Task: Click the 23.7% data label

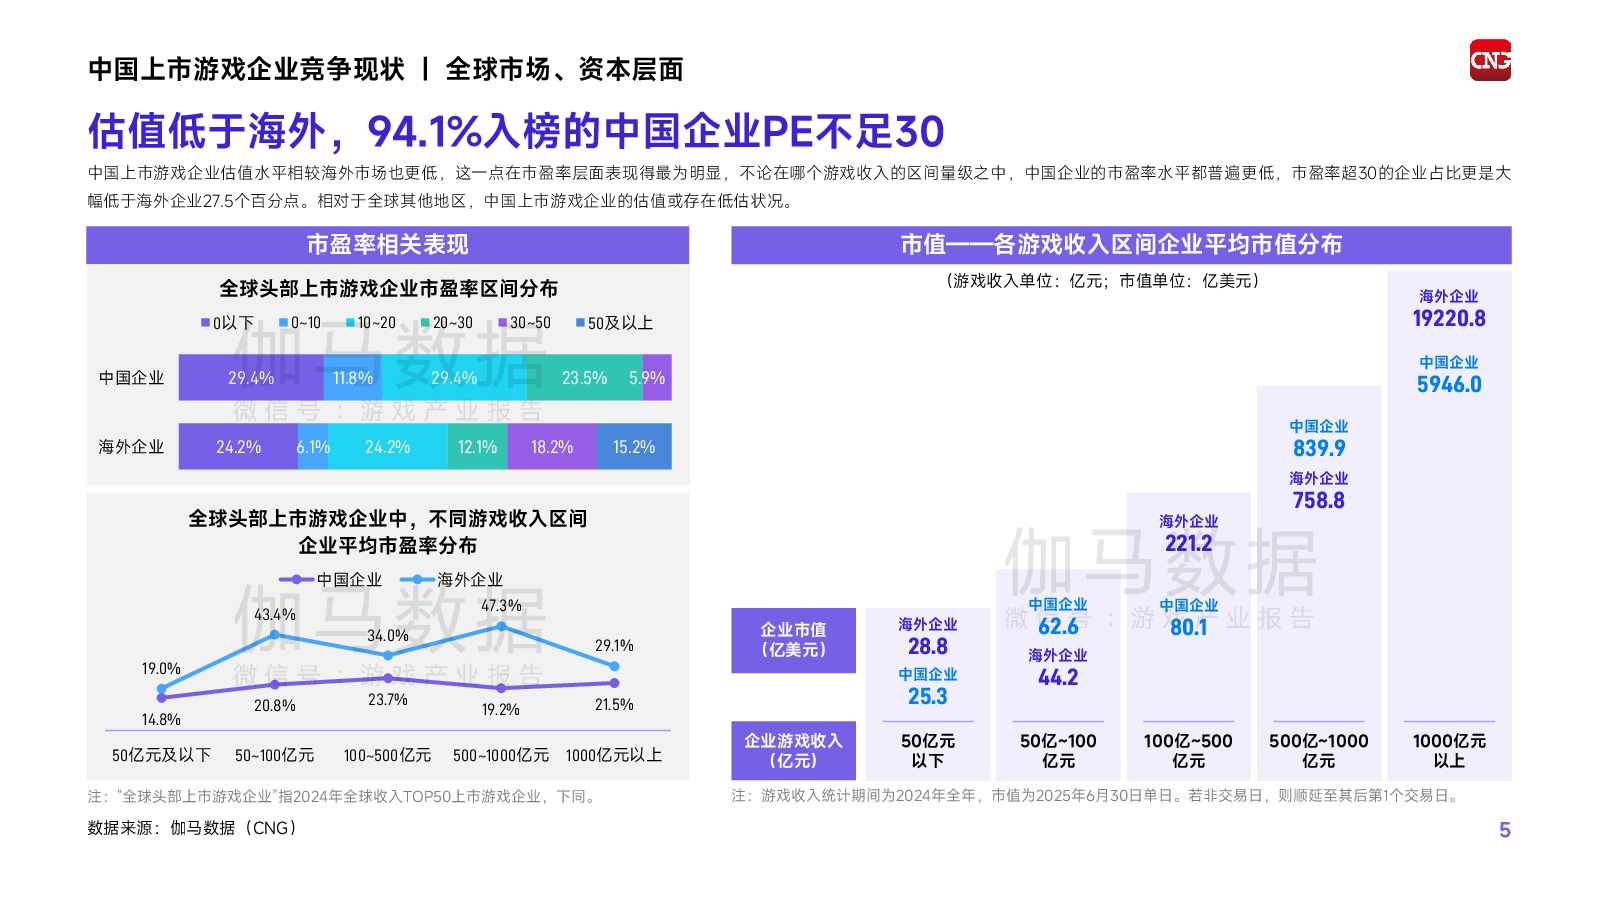Action: tap(388, 700)
